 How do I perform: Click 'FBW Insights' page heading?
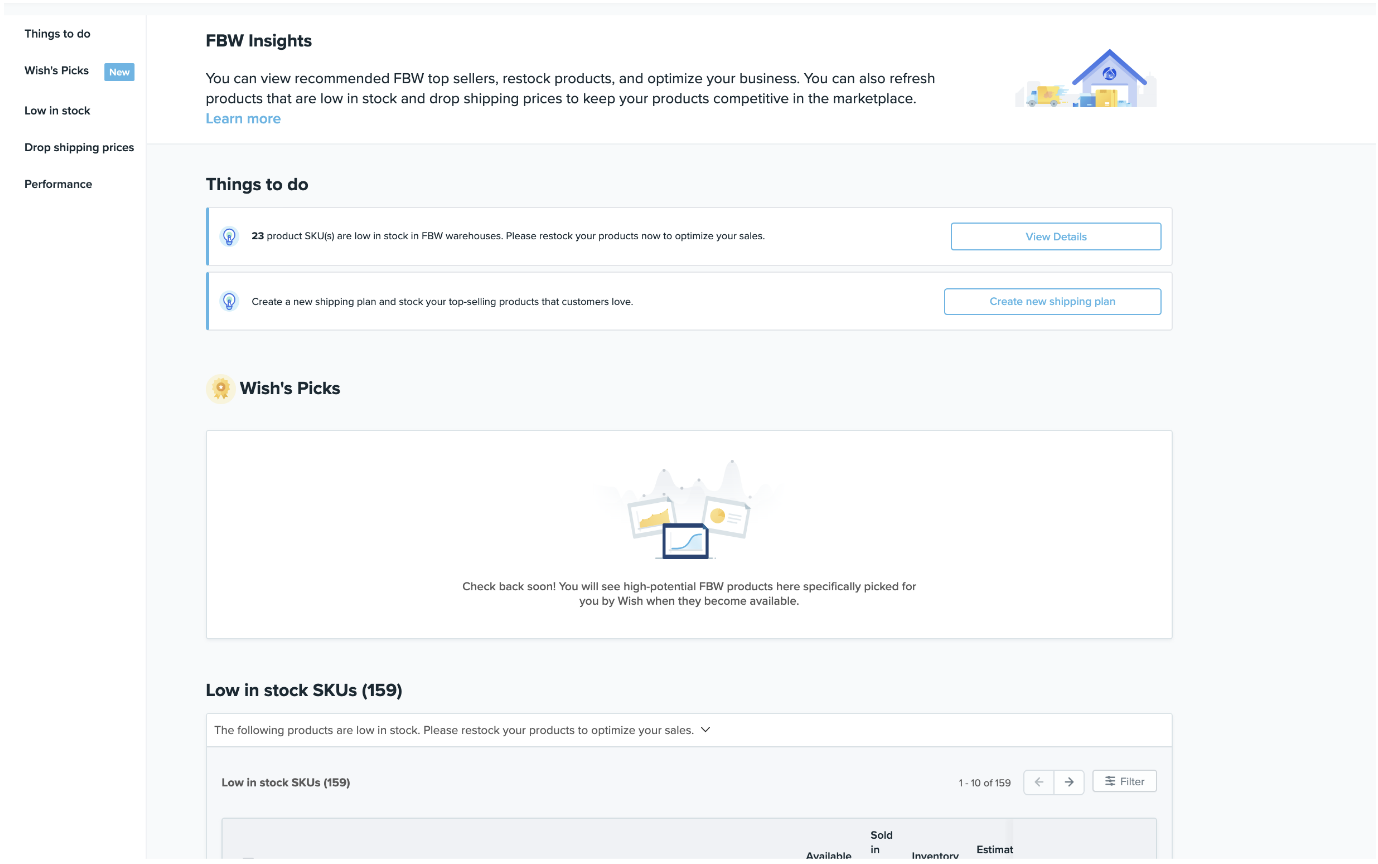click(x=259, y=41)
